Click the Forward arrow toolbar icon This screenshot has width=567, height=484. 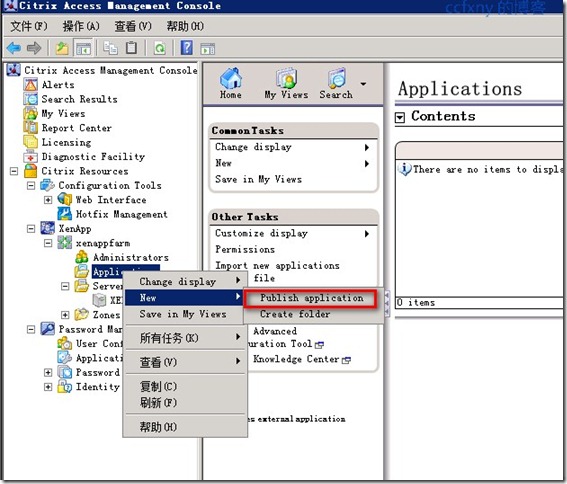tap(34, 48)
